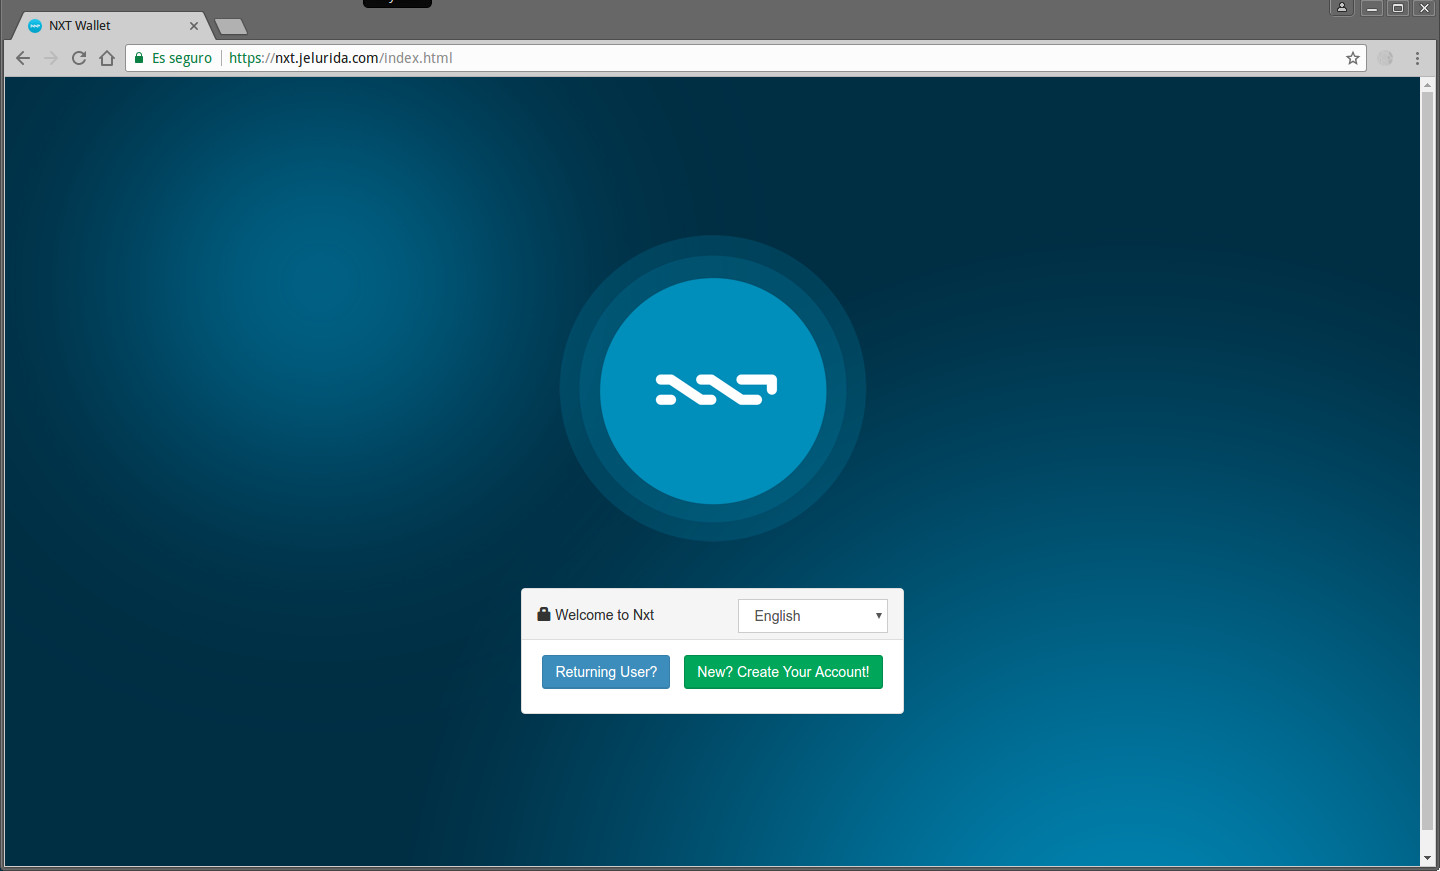
Task: Open a new browser tab
Action: [x=231, y=27]
